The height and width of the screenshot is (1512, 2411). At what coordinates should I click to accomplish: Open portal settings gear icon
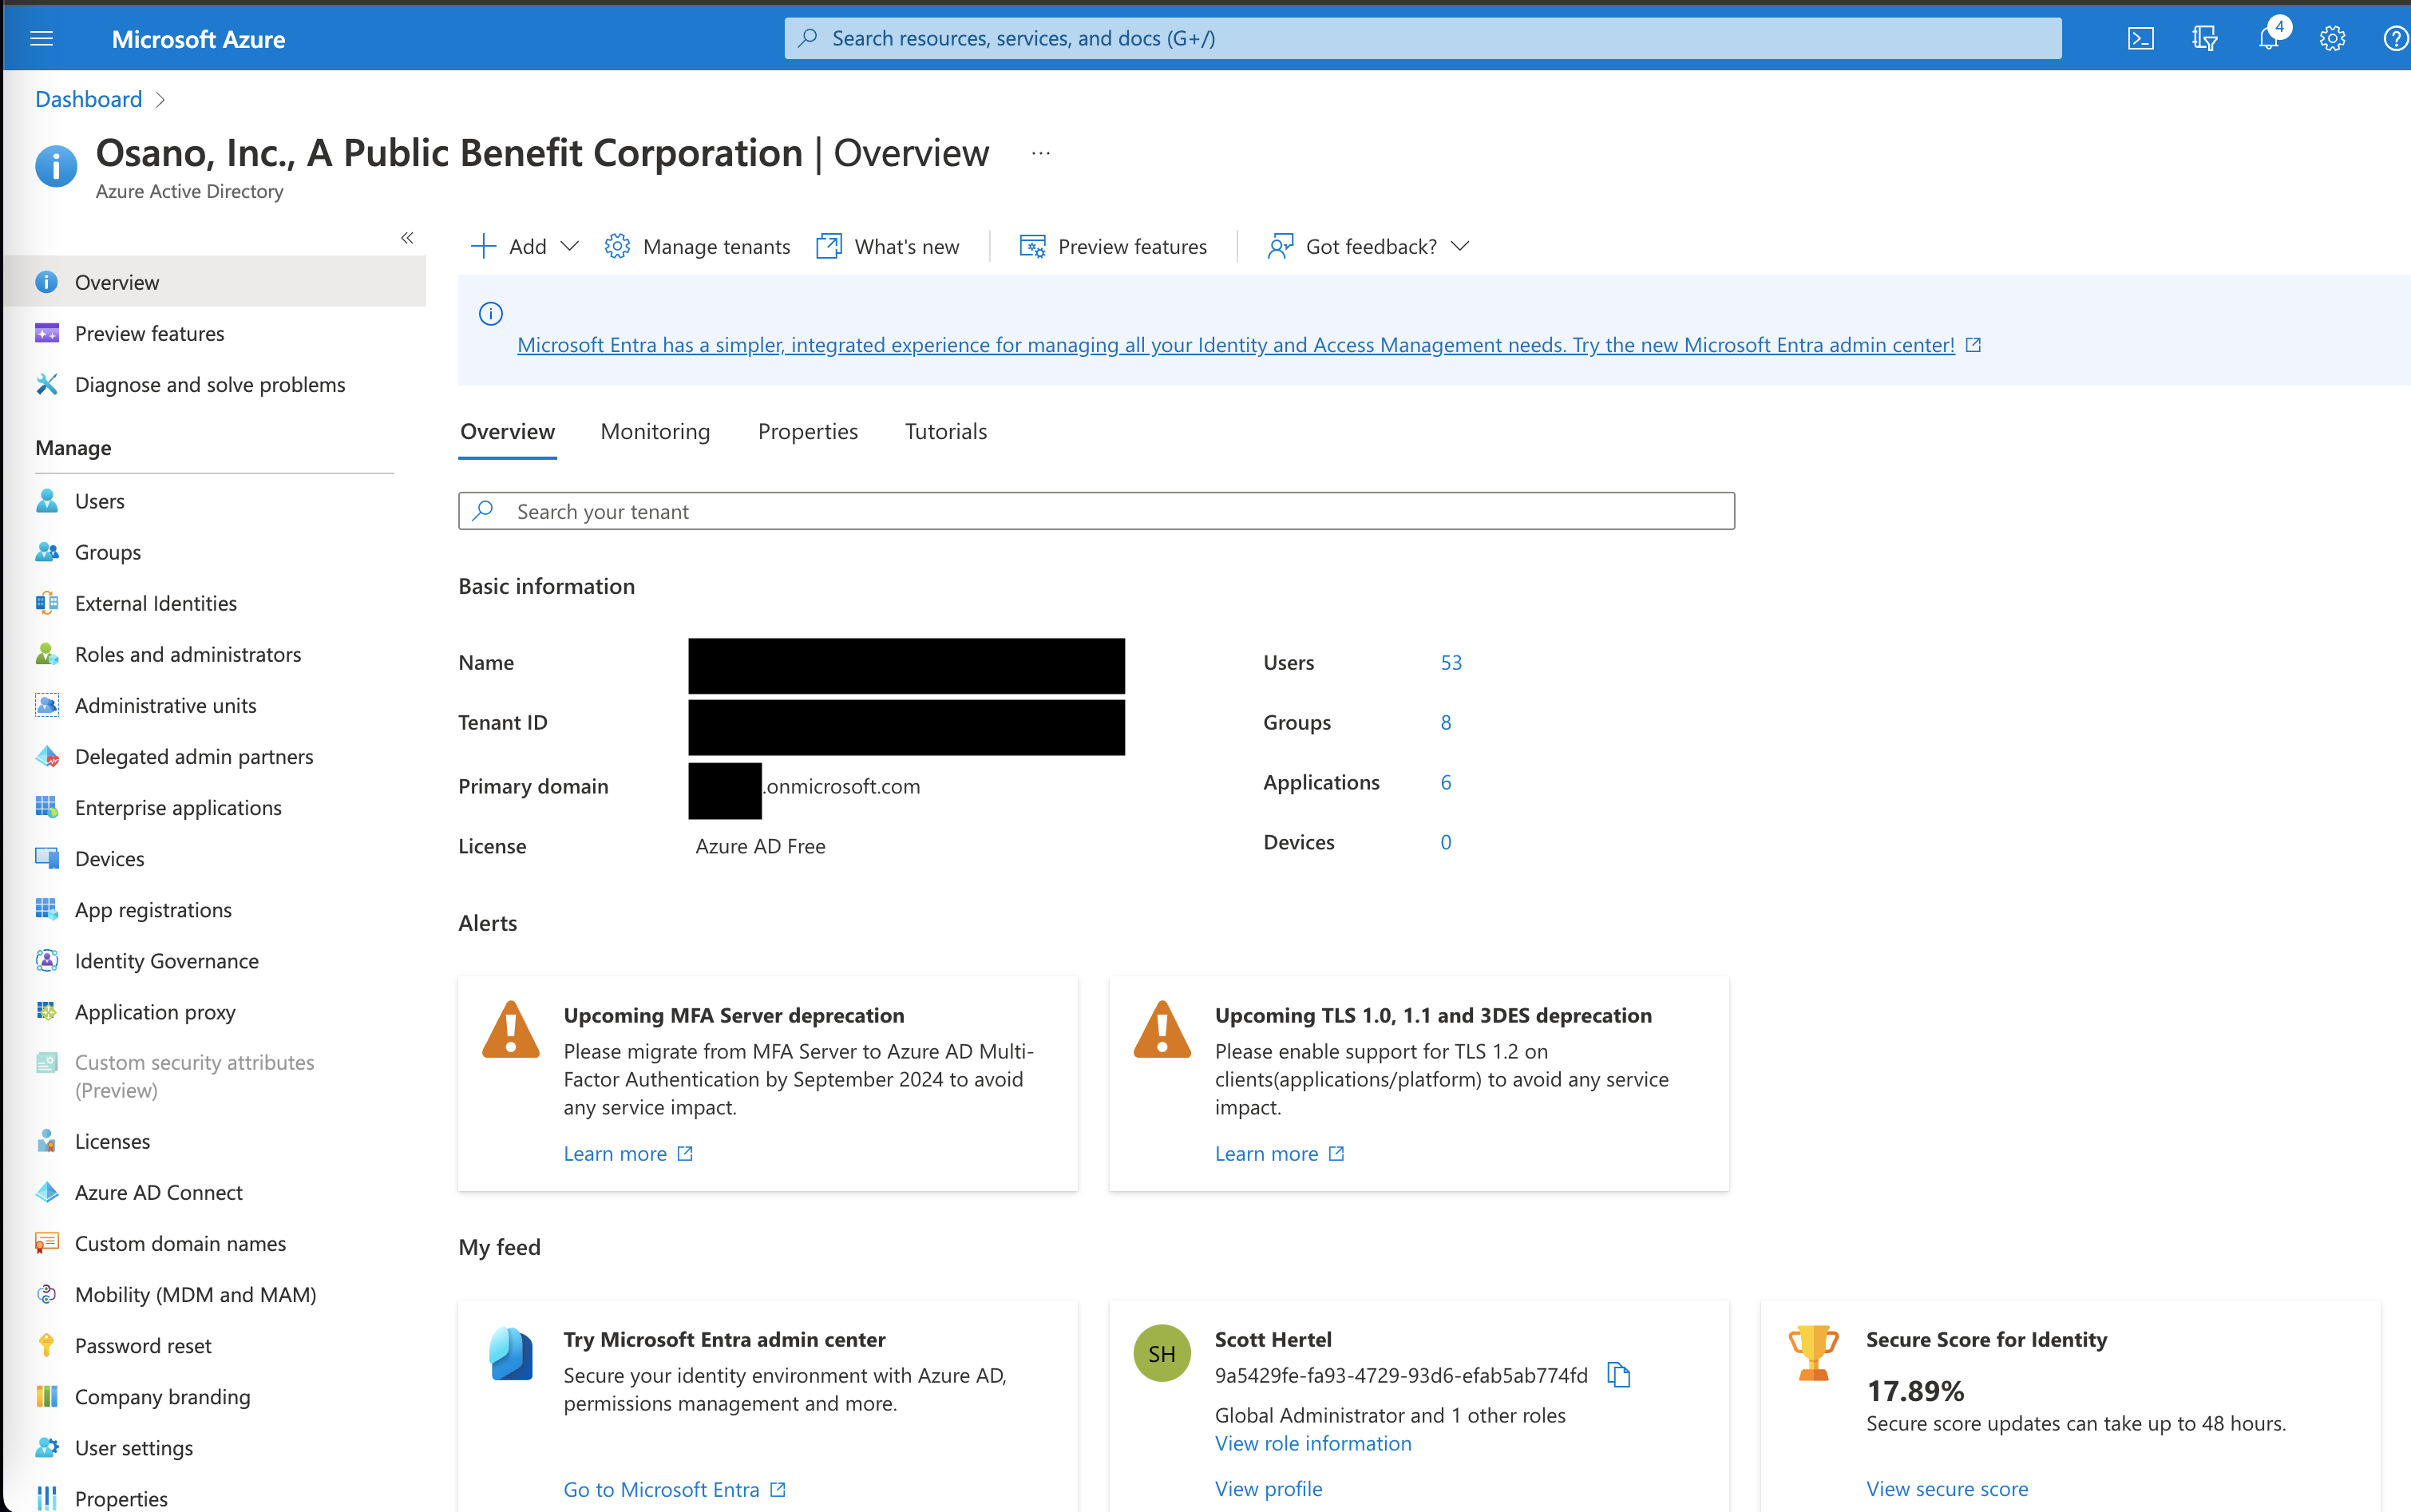pos(2332,38)
